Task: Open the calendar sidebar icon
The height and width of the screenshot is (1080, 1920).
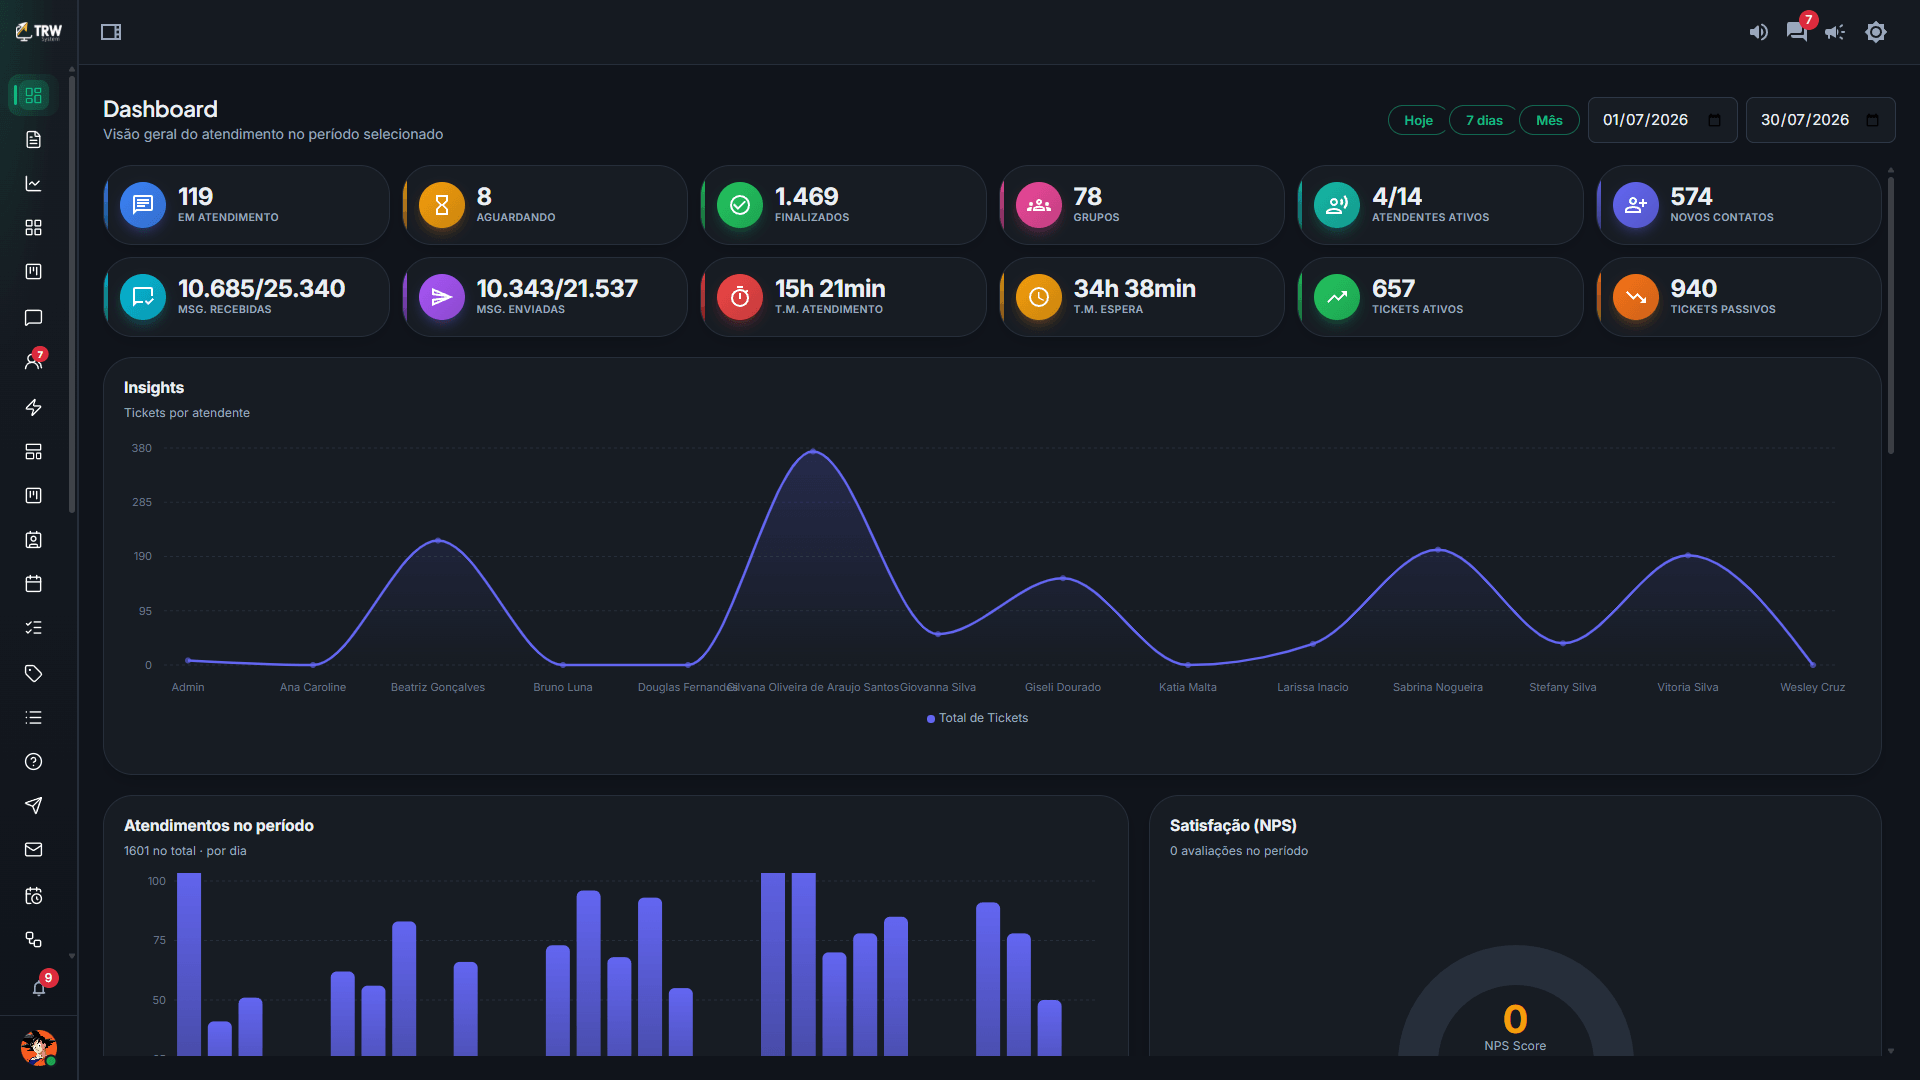Action: click(33, 584)
